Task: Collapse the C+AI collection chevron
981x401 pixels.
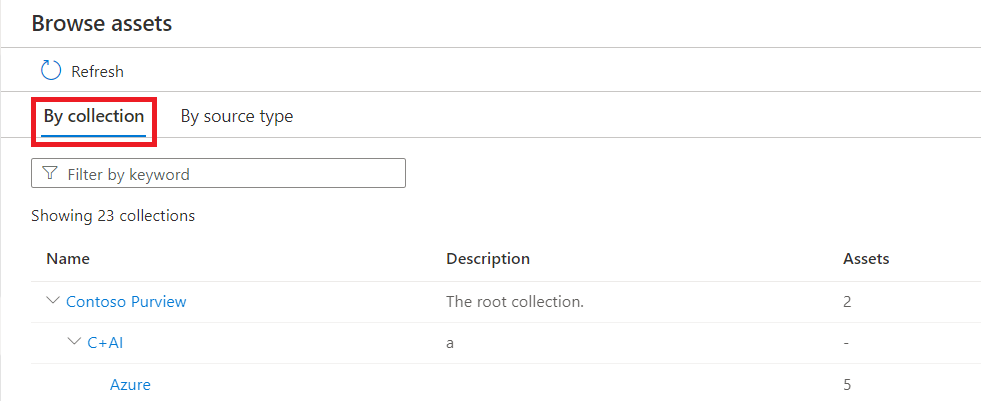Action: tap(74, 343)
